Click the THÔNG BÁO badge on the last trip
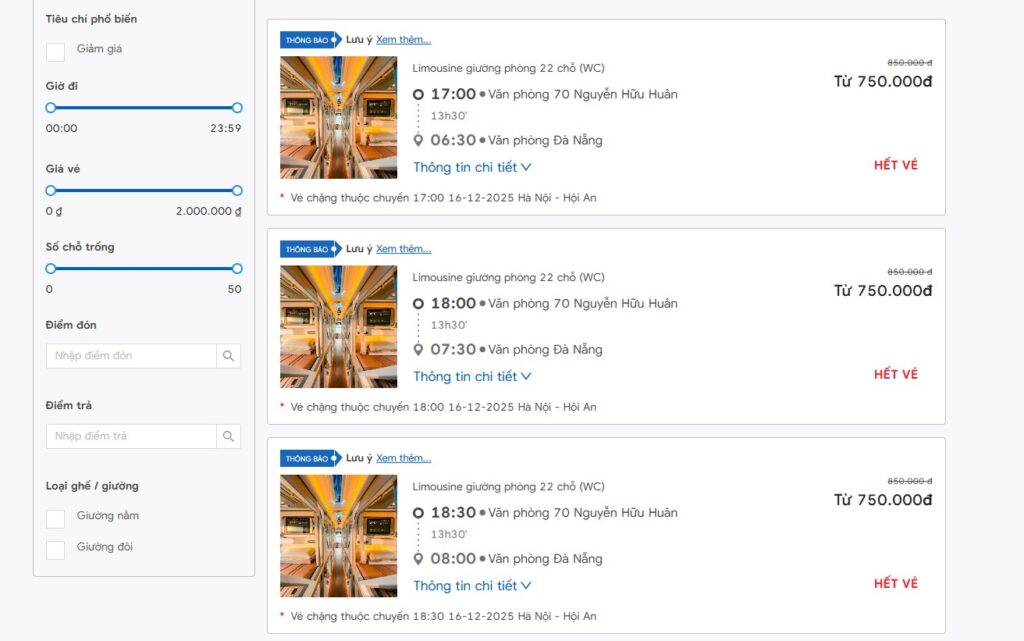 [308, 457]
